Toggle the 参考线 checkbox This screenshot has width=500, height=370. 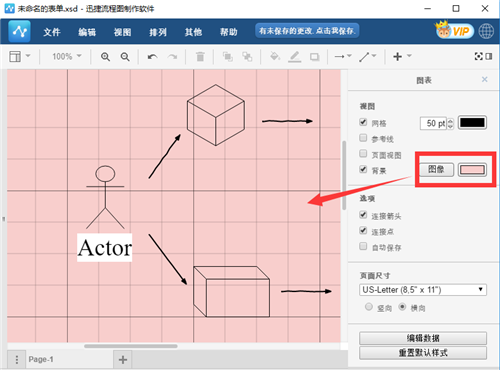pyautogui.click(x=363, y=138)
